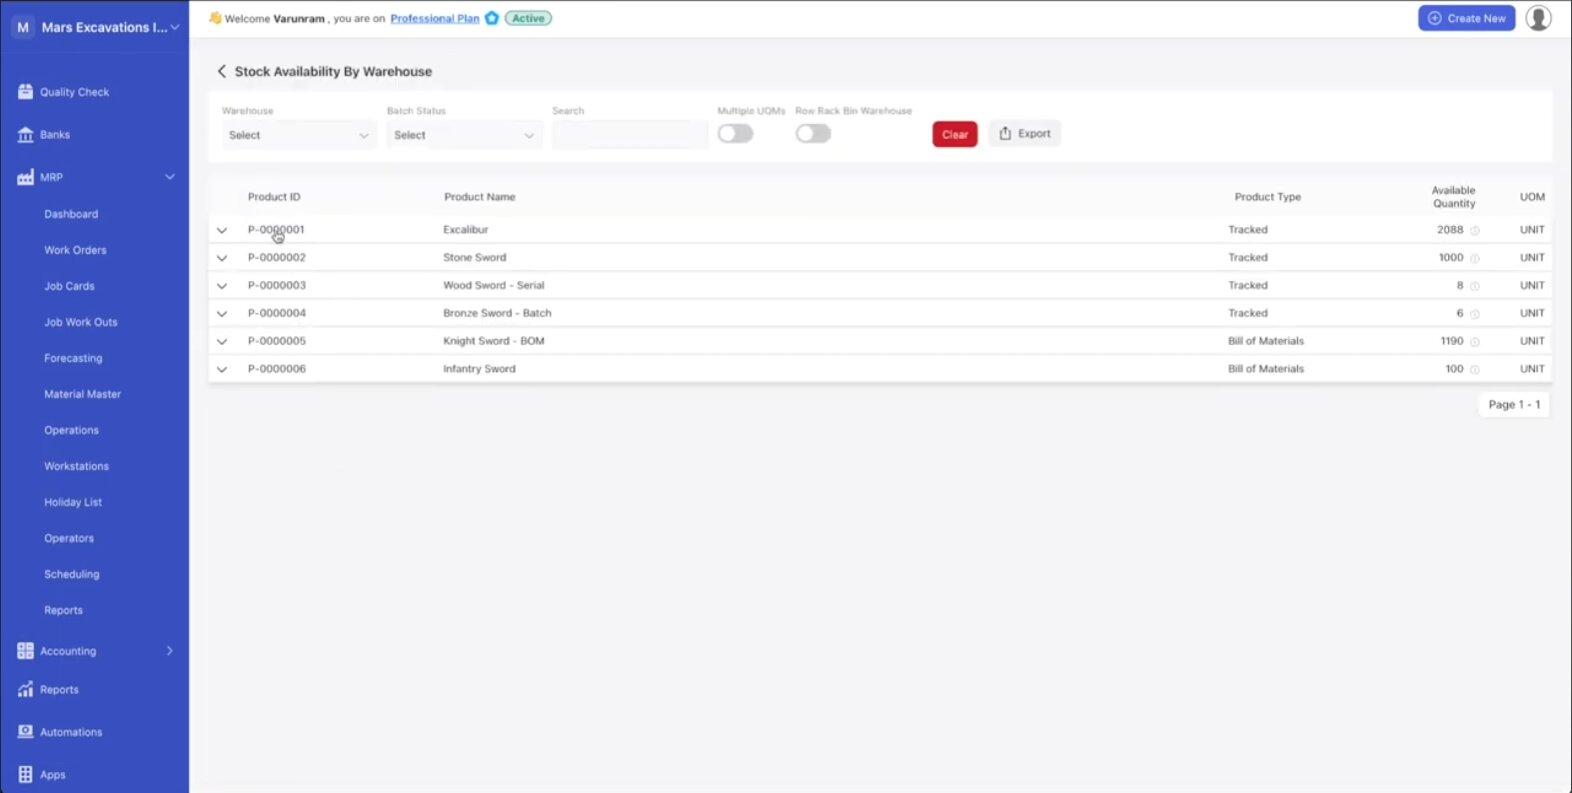Open Work Orders in MRP menu
The width and height of the screenshot is (1572, 793).
pyautogui.click(x=75, y=250)
